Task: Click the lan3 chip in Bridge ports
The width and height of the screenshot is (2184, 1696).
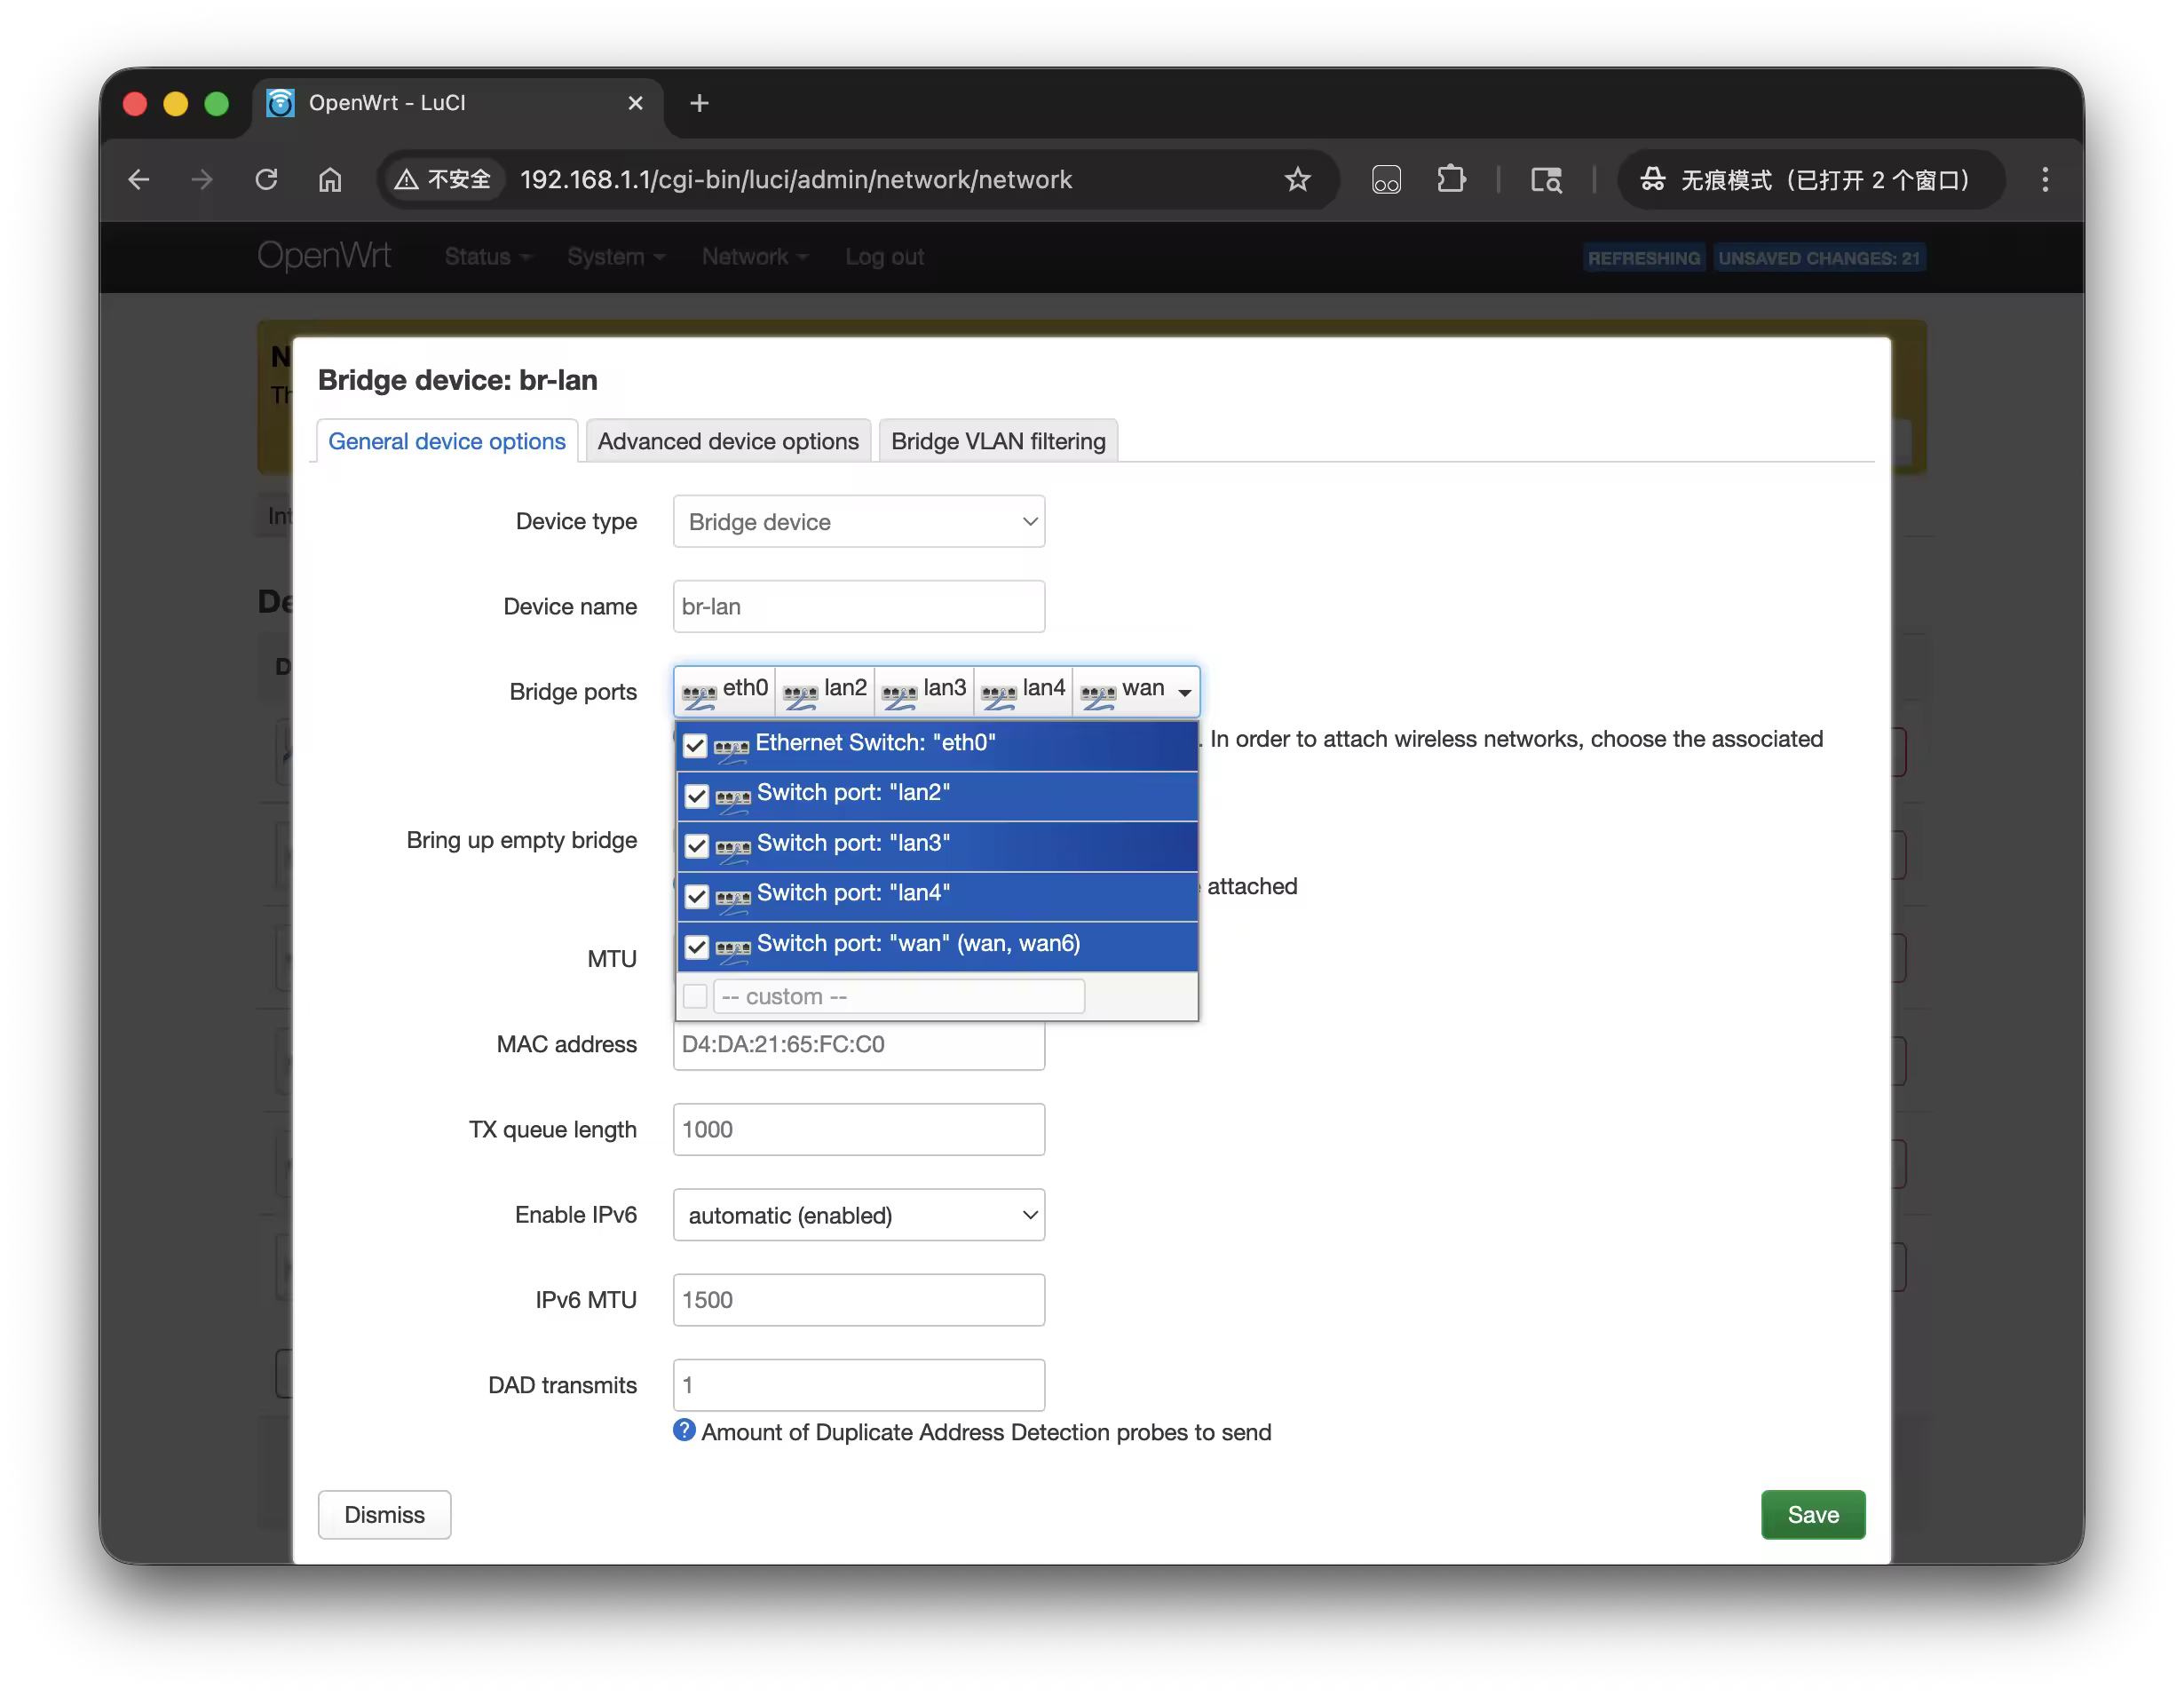Action: pos(924,690)
